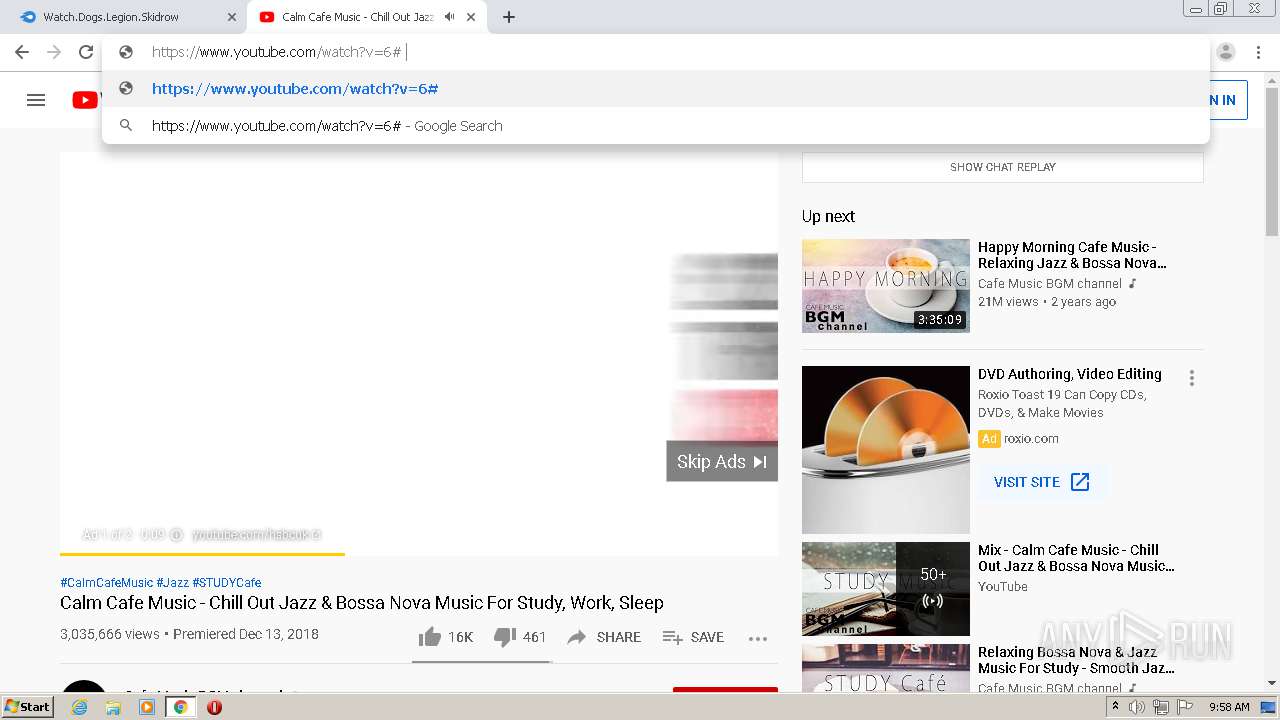Click the video ad progress bar
The height and width of the screenshot is (720, 1280).
(419, 553)
